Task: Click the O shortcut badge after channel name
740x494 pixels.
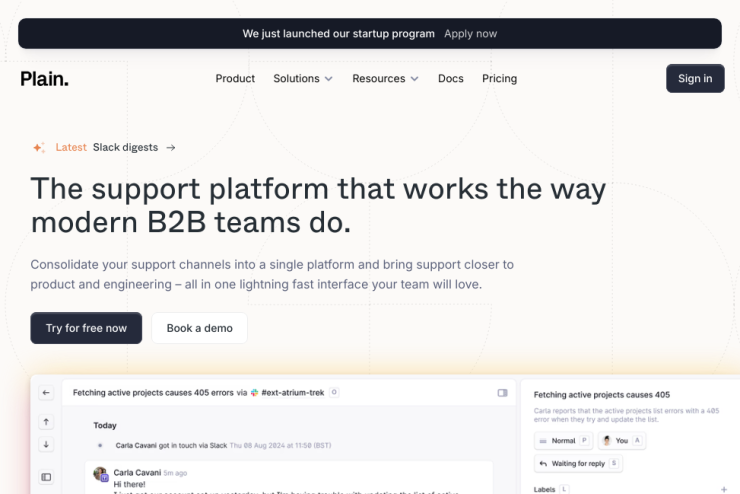Action: tap(334, 392)
